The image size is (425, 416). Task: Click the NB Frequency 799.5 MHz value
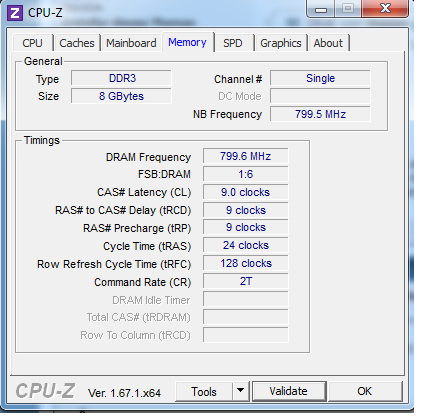click(320, 114)
